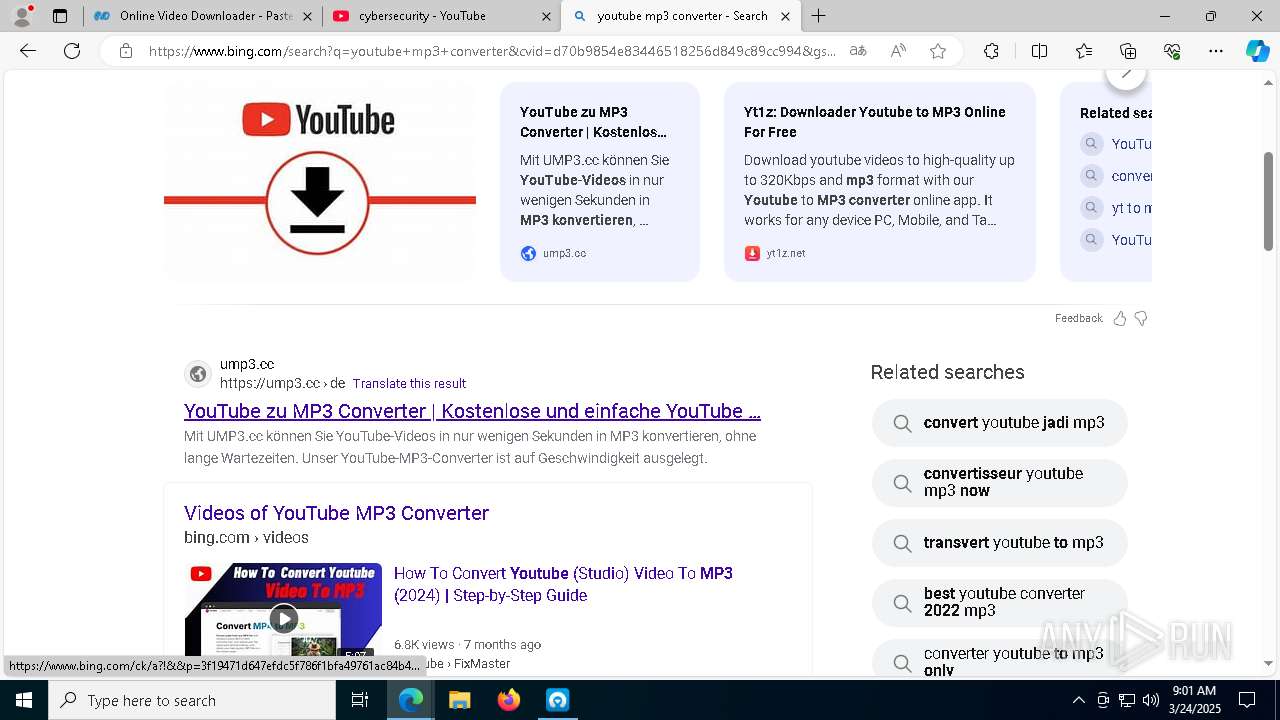Screen dimensions: 1280x720
Task: Give thumbs up feedback
Action: [1120, 319]
